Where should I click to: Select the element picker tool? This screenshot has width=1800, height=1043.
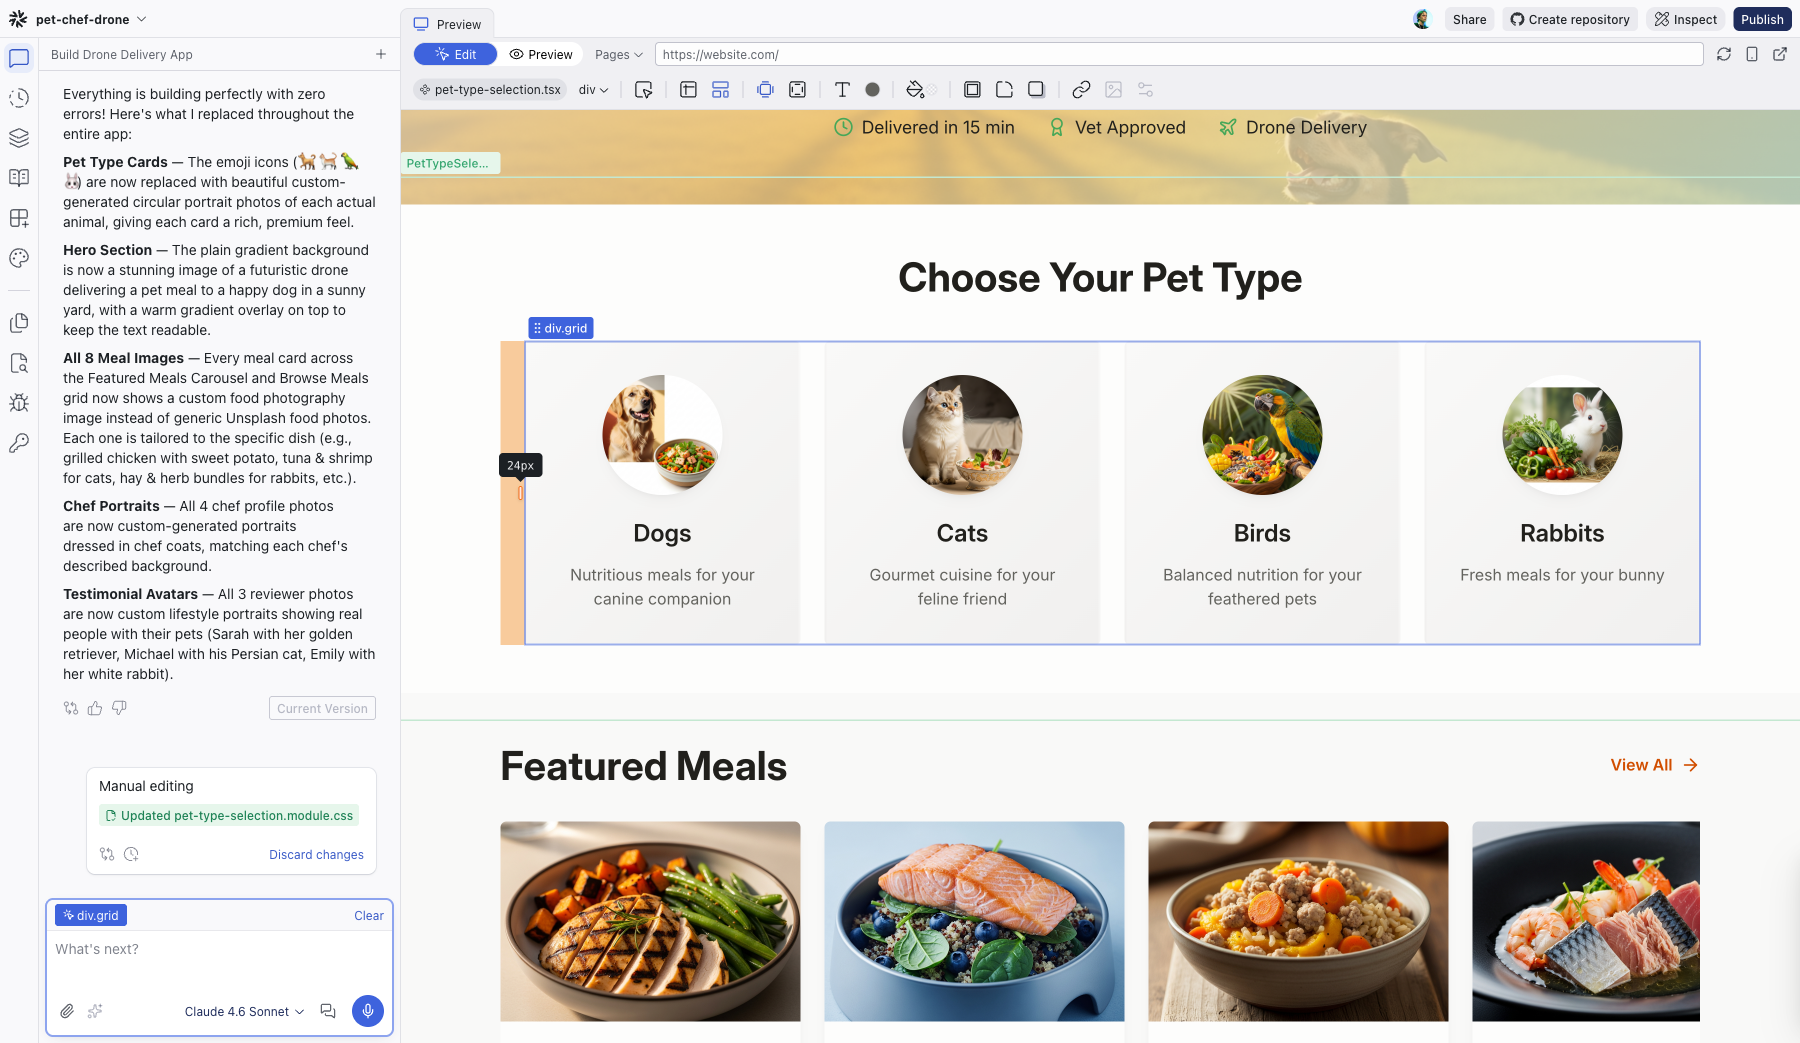pyautogui.click(x=645, y=90)
